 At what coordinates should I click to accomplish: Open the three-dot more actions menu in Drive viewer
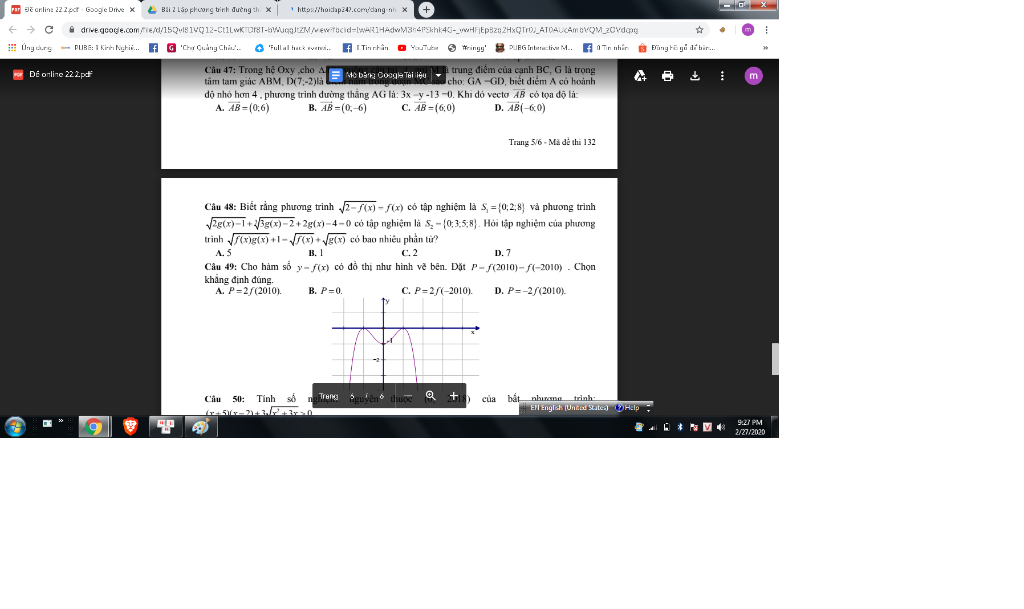tap(722, 76)
